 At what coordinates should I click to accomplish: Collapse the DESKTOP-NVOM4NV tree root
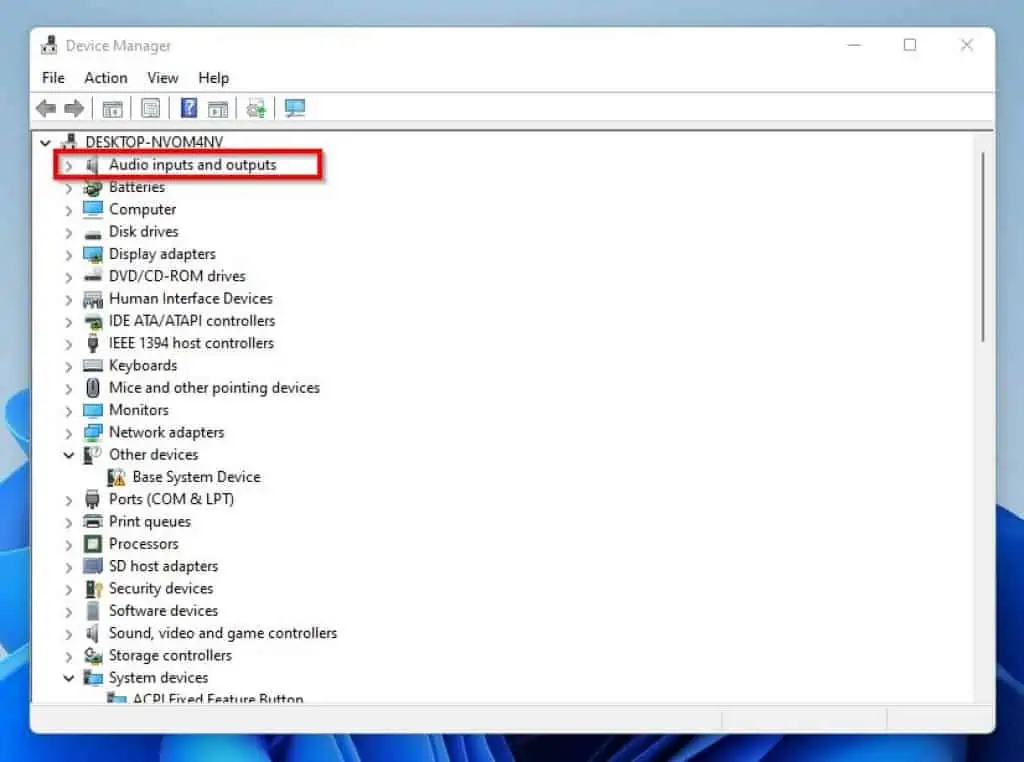coord(45,141)
